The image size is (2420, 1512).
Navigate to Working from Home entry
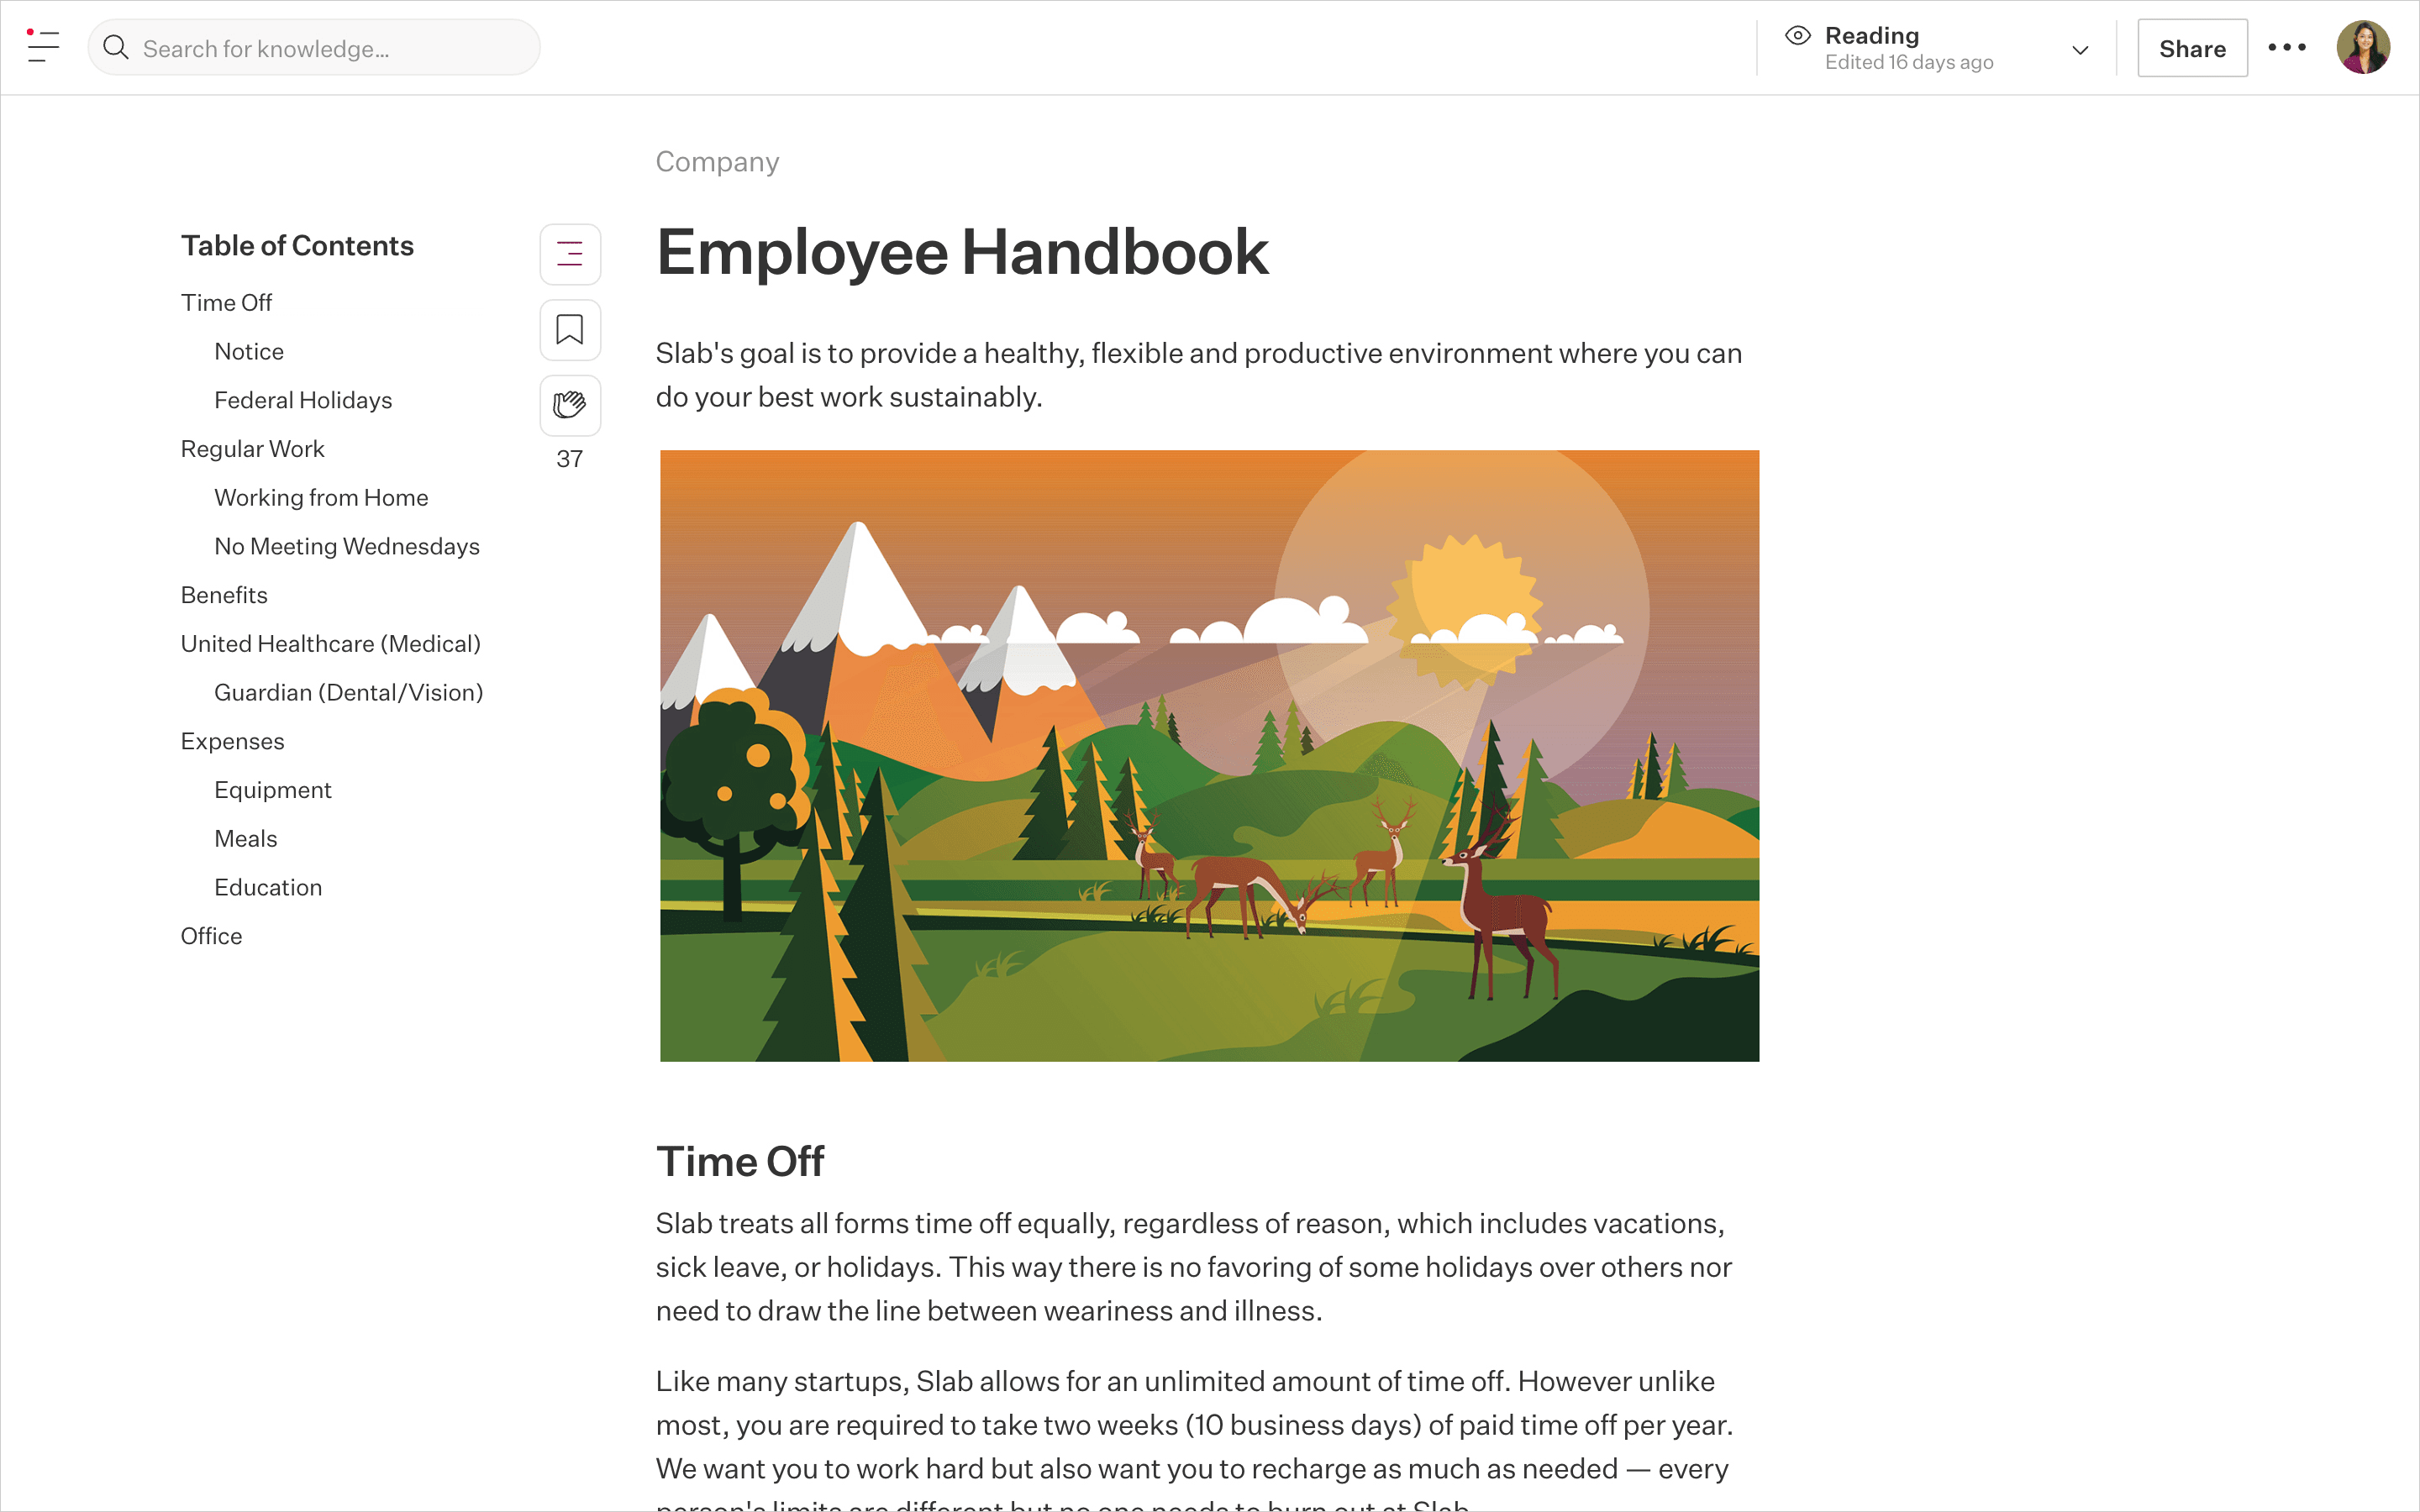pyautogui.click(x=321, y=498)
